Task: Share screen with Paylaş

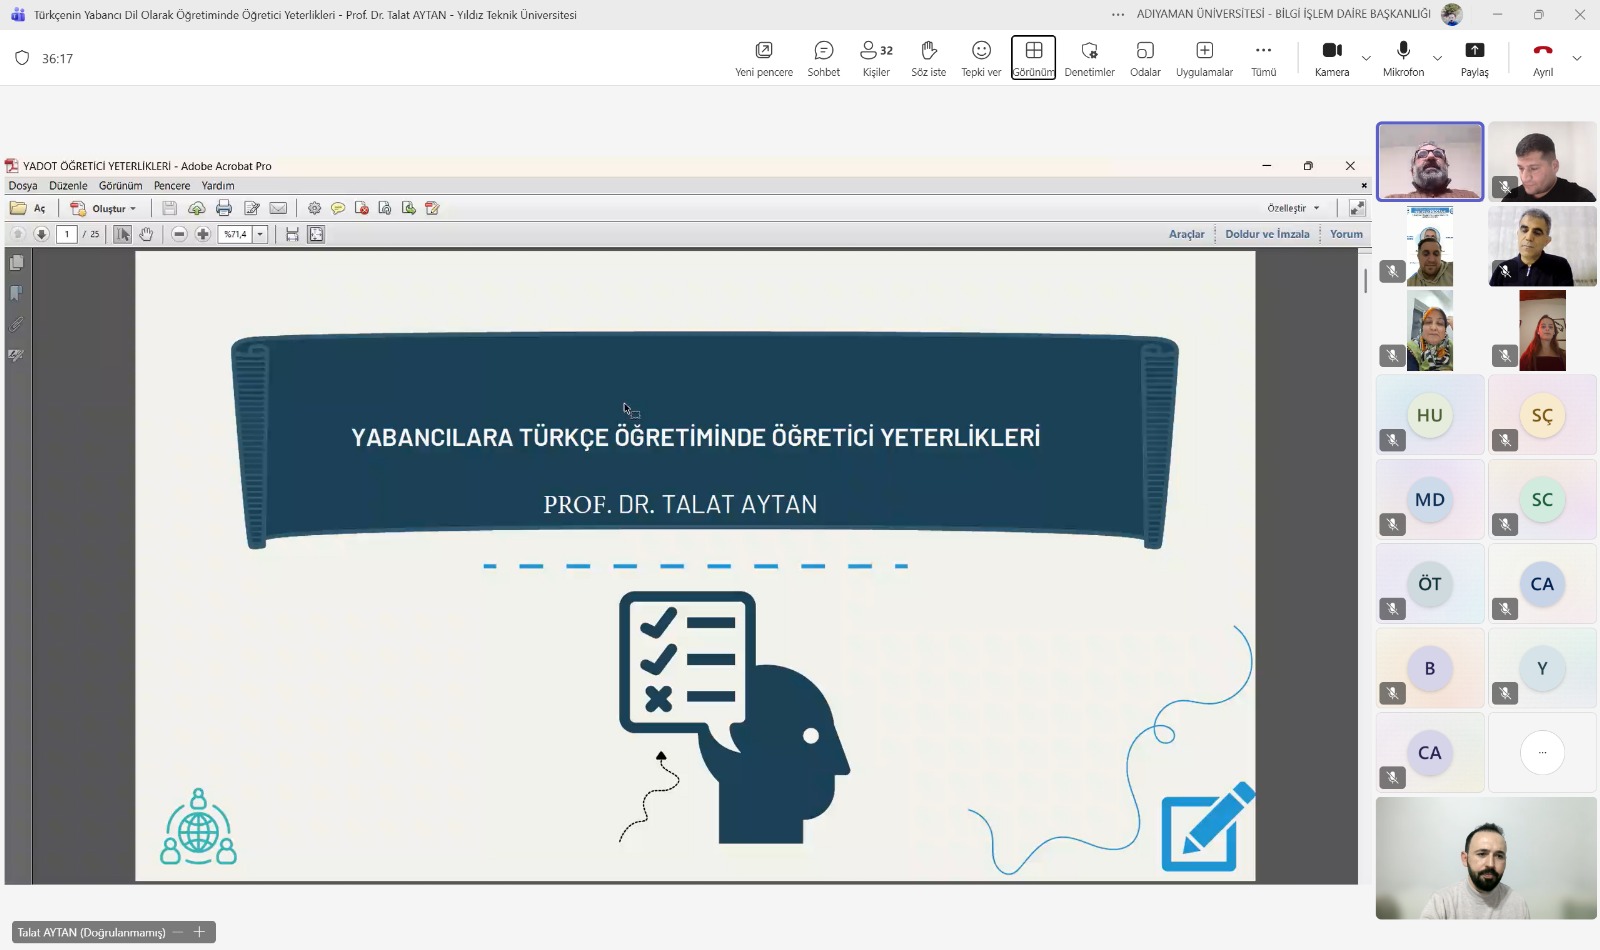Action: point(1474,58)
